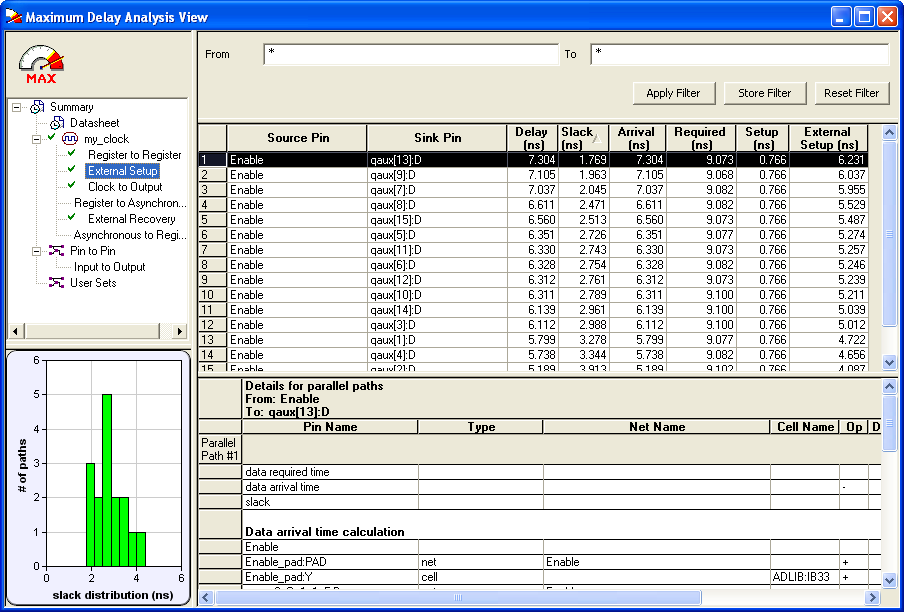Click the User Sets icon
This screenshot has height=612, width=904.
pos(56,282)
